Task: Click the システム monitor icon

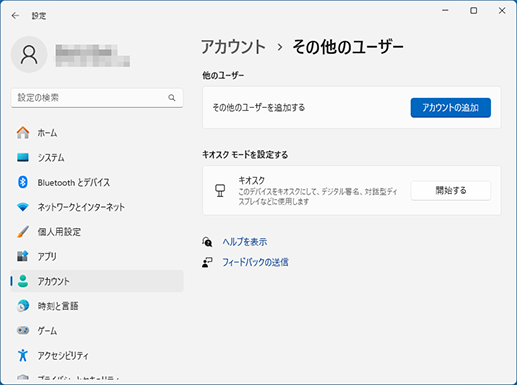Action: (23, 157)
